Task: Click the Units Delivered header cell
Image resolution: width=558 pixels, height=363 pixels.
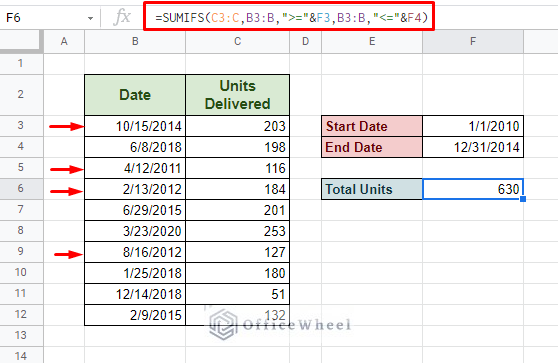Action: pos(237,95)
